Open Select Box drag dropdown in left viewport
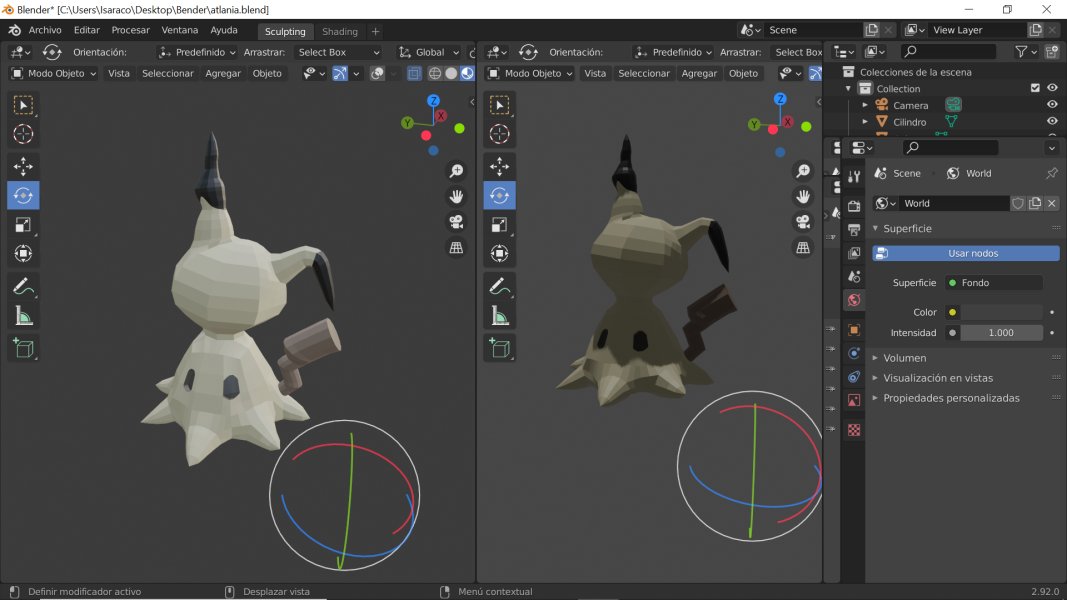This screenshot has width=1067, height=600. 338,52
